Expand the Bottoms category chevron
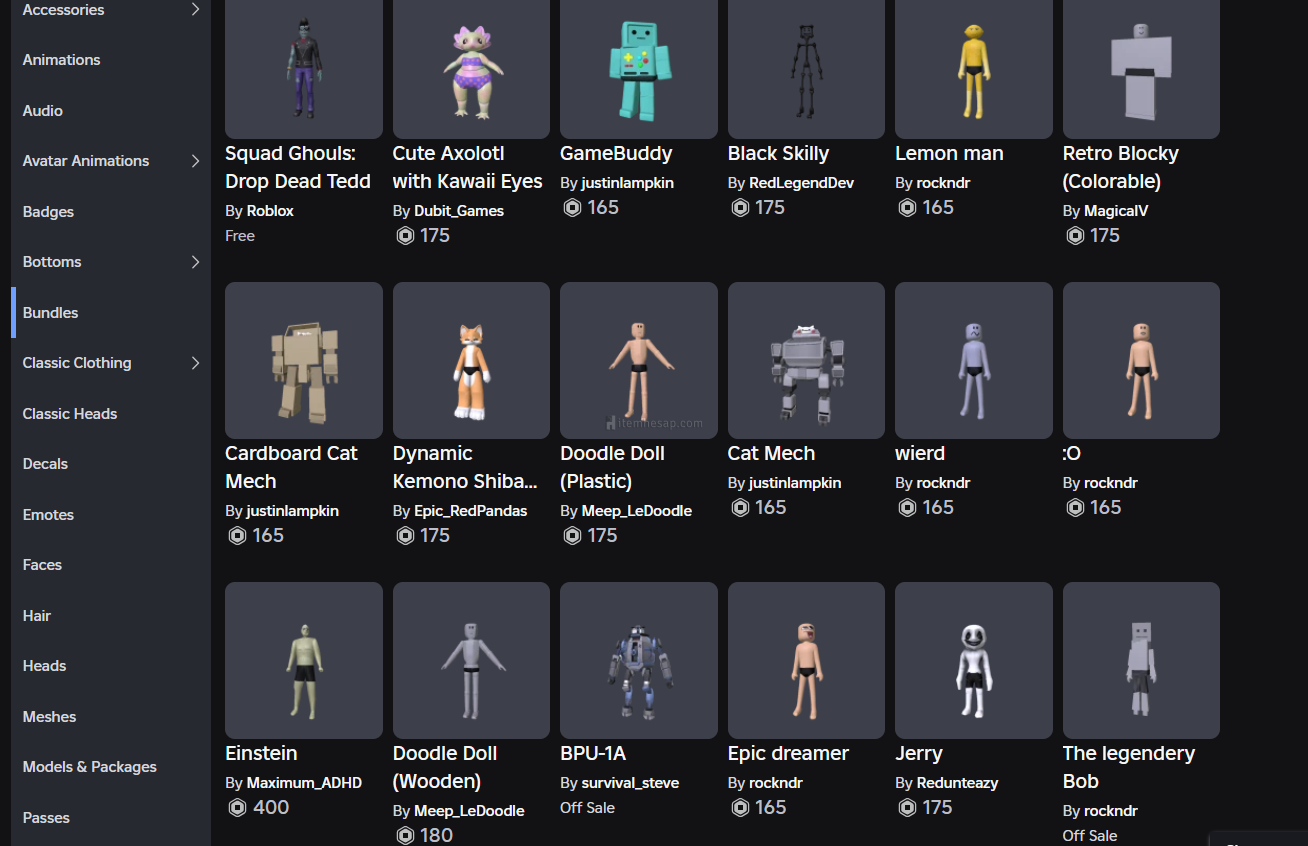 coord(195,262)
